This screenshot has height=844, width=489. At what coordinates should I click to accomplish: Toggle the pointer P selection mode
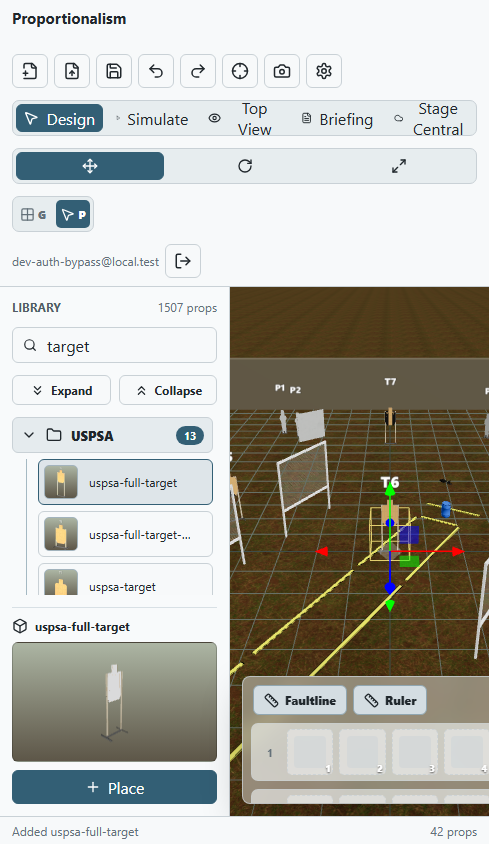click(73, 215)
